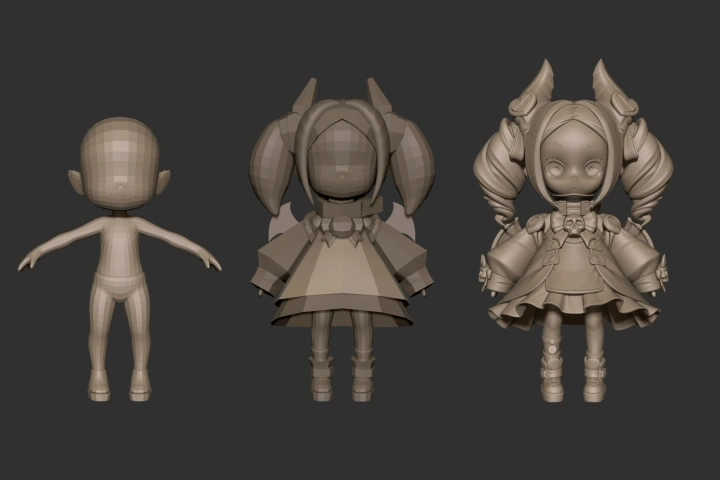Select the bare base-mesh character model
Screen dimensions: 720x480
coord(119,260)
